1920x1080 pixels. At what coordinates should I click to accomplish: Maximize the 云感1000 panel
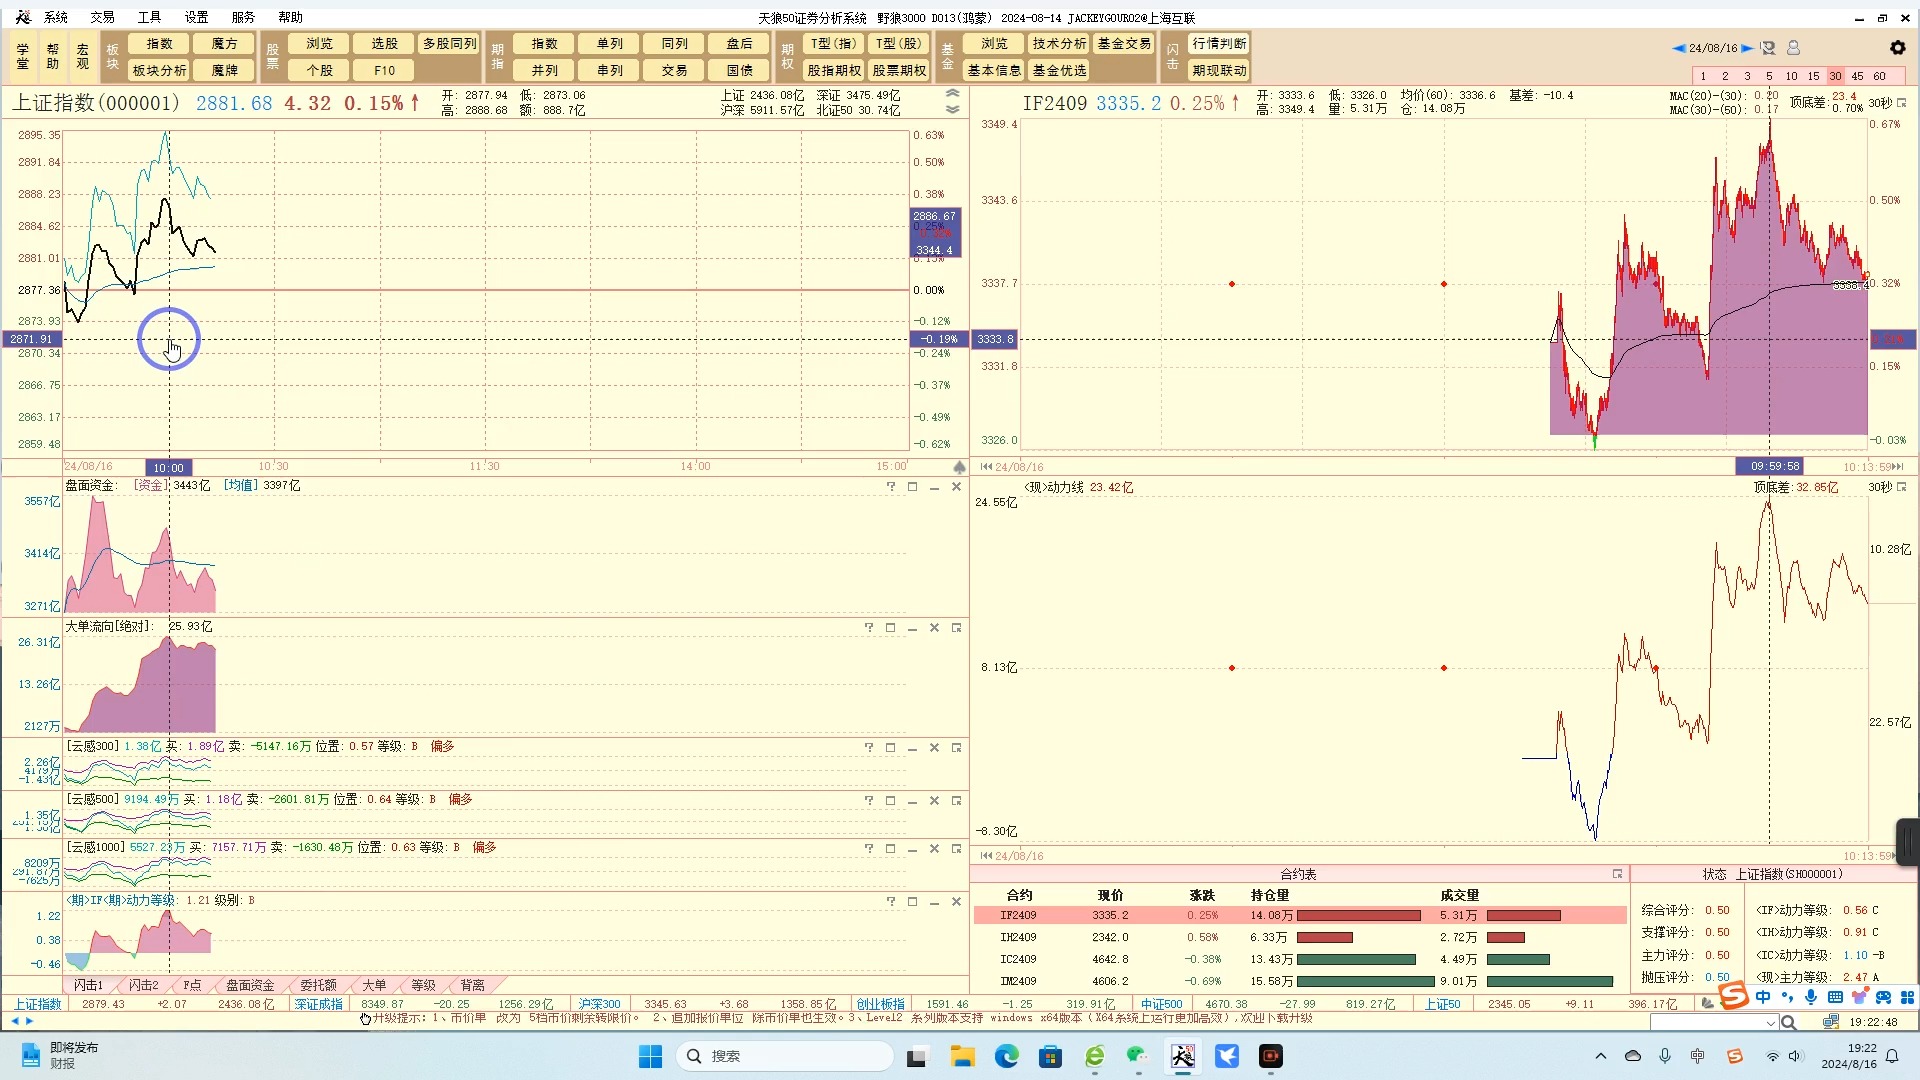click(890, 849)
